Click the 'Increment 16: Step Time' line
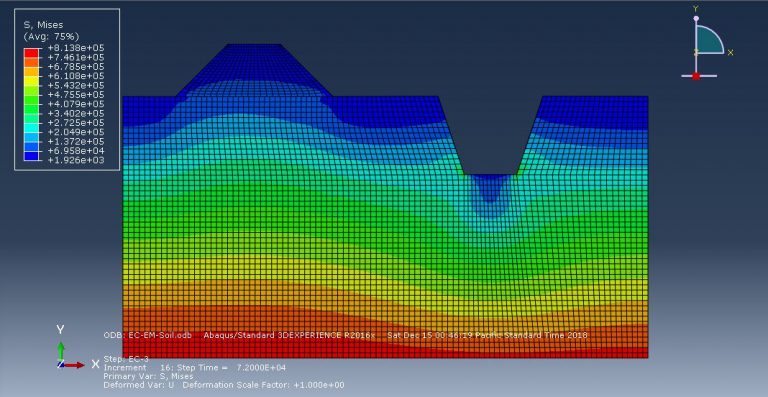 (x=194, y=368)
